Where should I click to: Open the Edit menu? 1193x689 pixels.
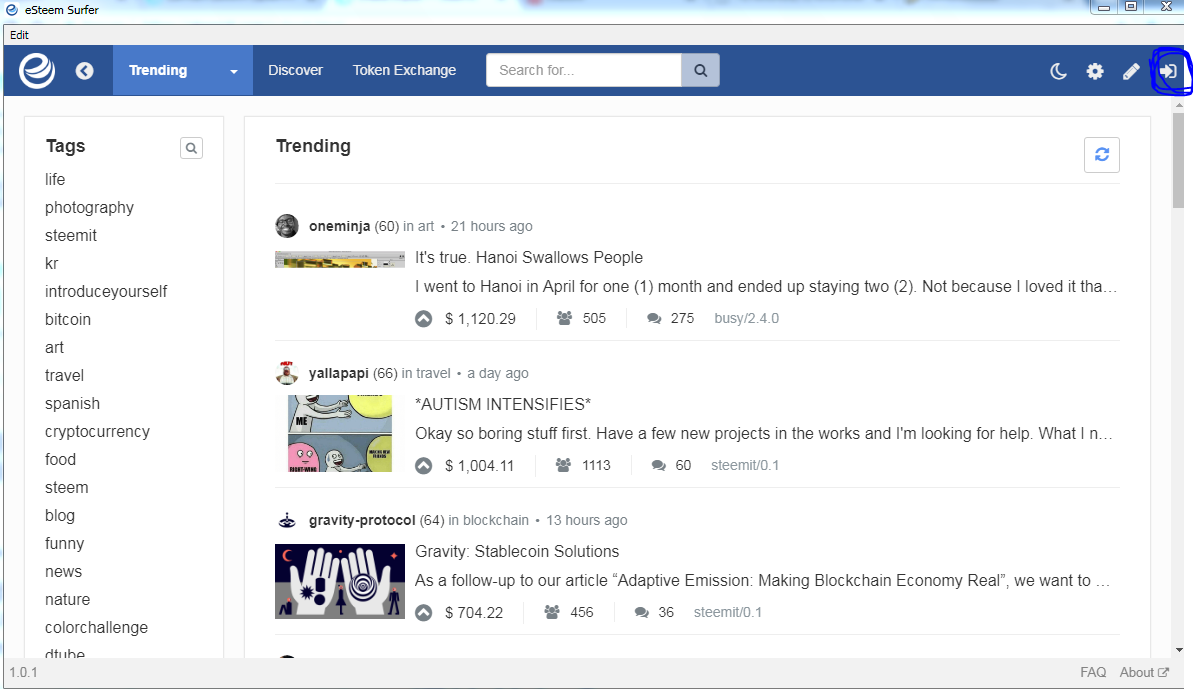(x=19, y=35)
